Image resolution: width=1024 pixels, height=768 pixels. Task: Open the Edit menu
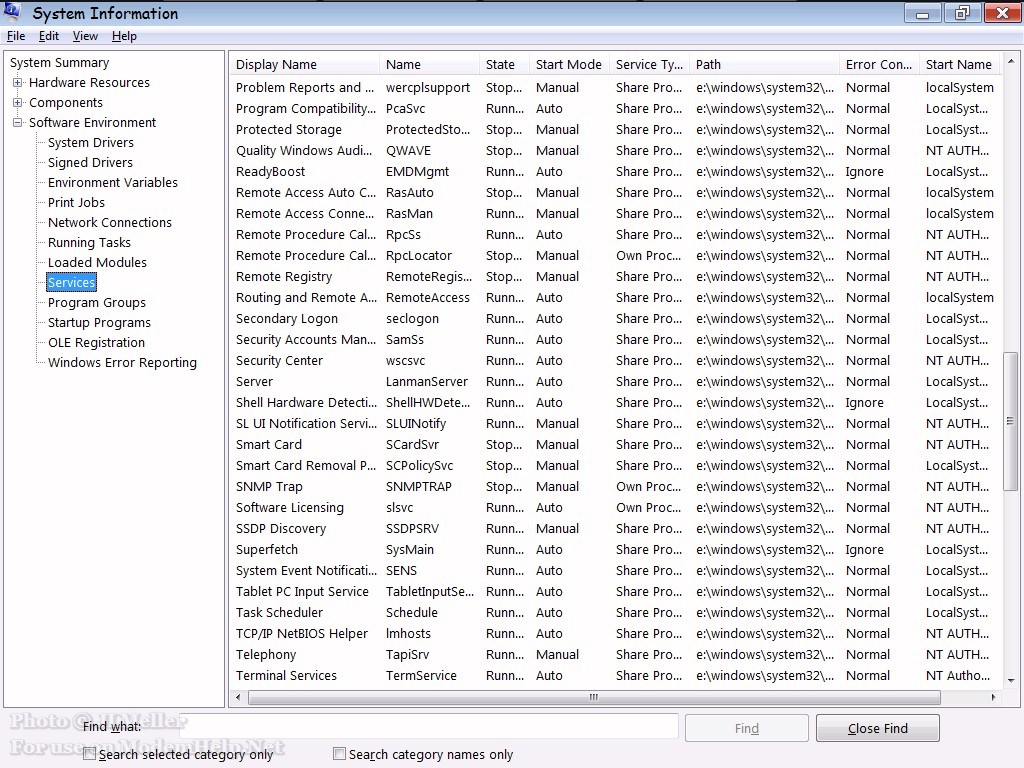48,36
